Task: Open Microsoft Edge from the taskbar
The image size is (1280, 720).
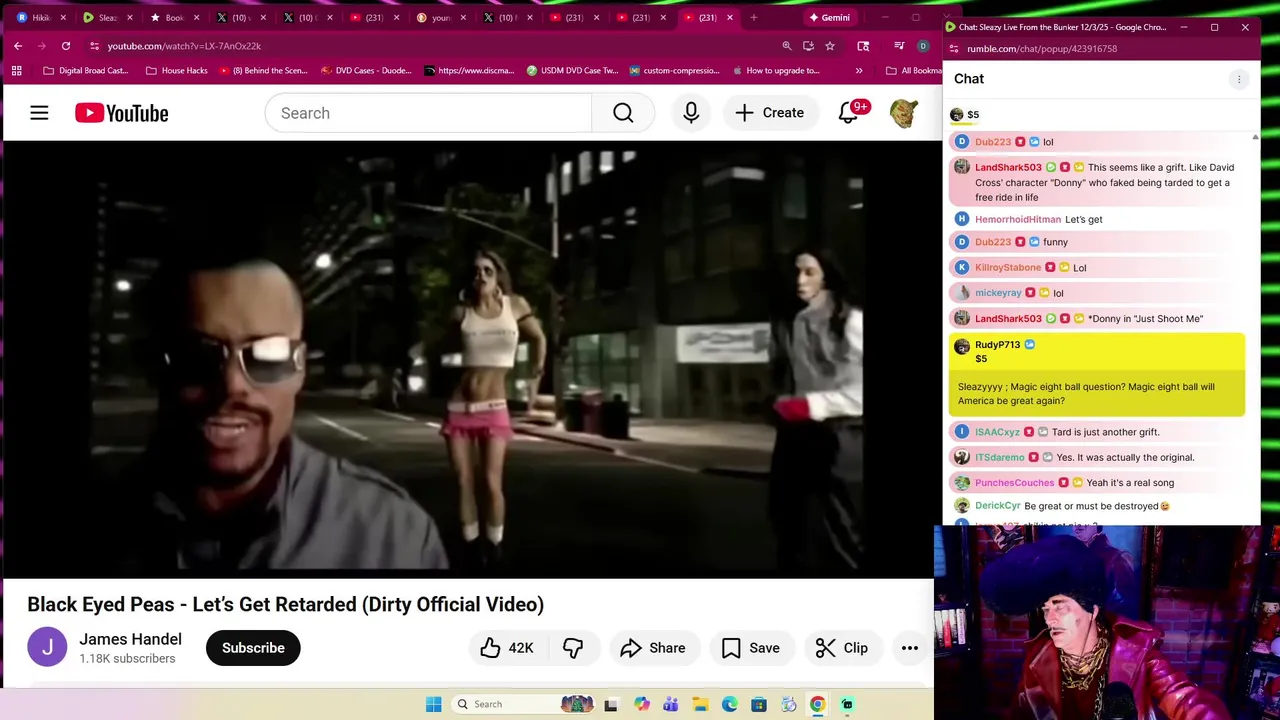Action: [730, 704]
